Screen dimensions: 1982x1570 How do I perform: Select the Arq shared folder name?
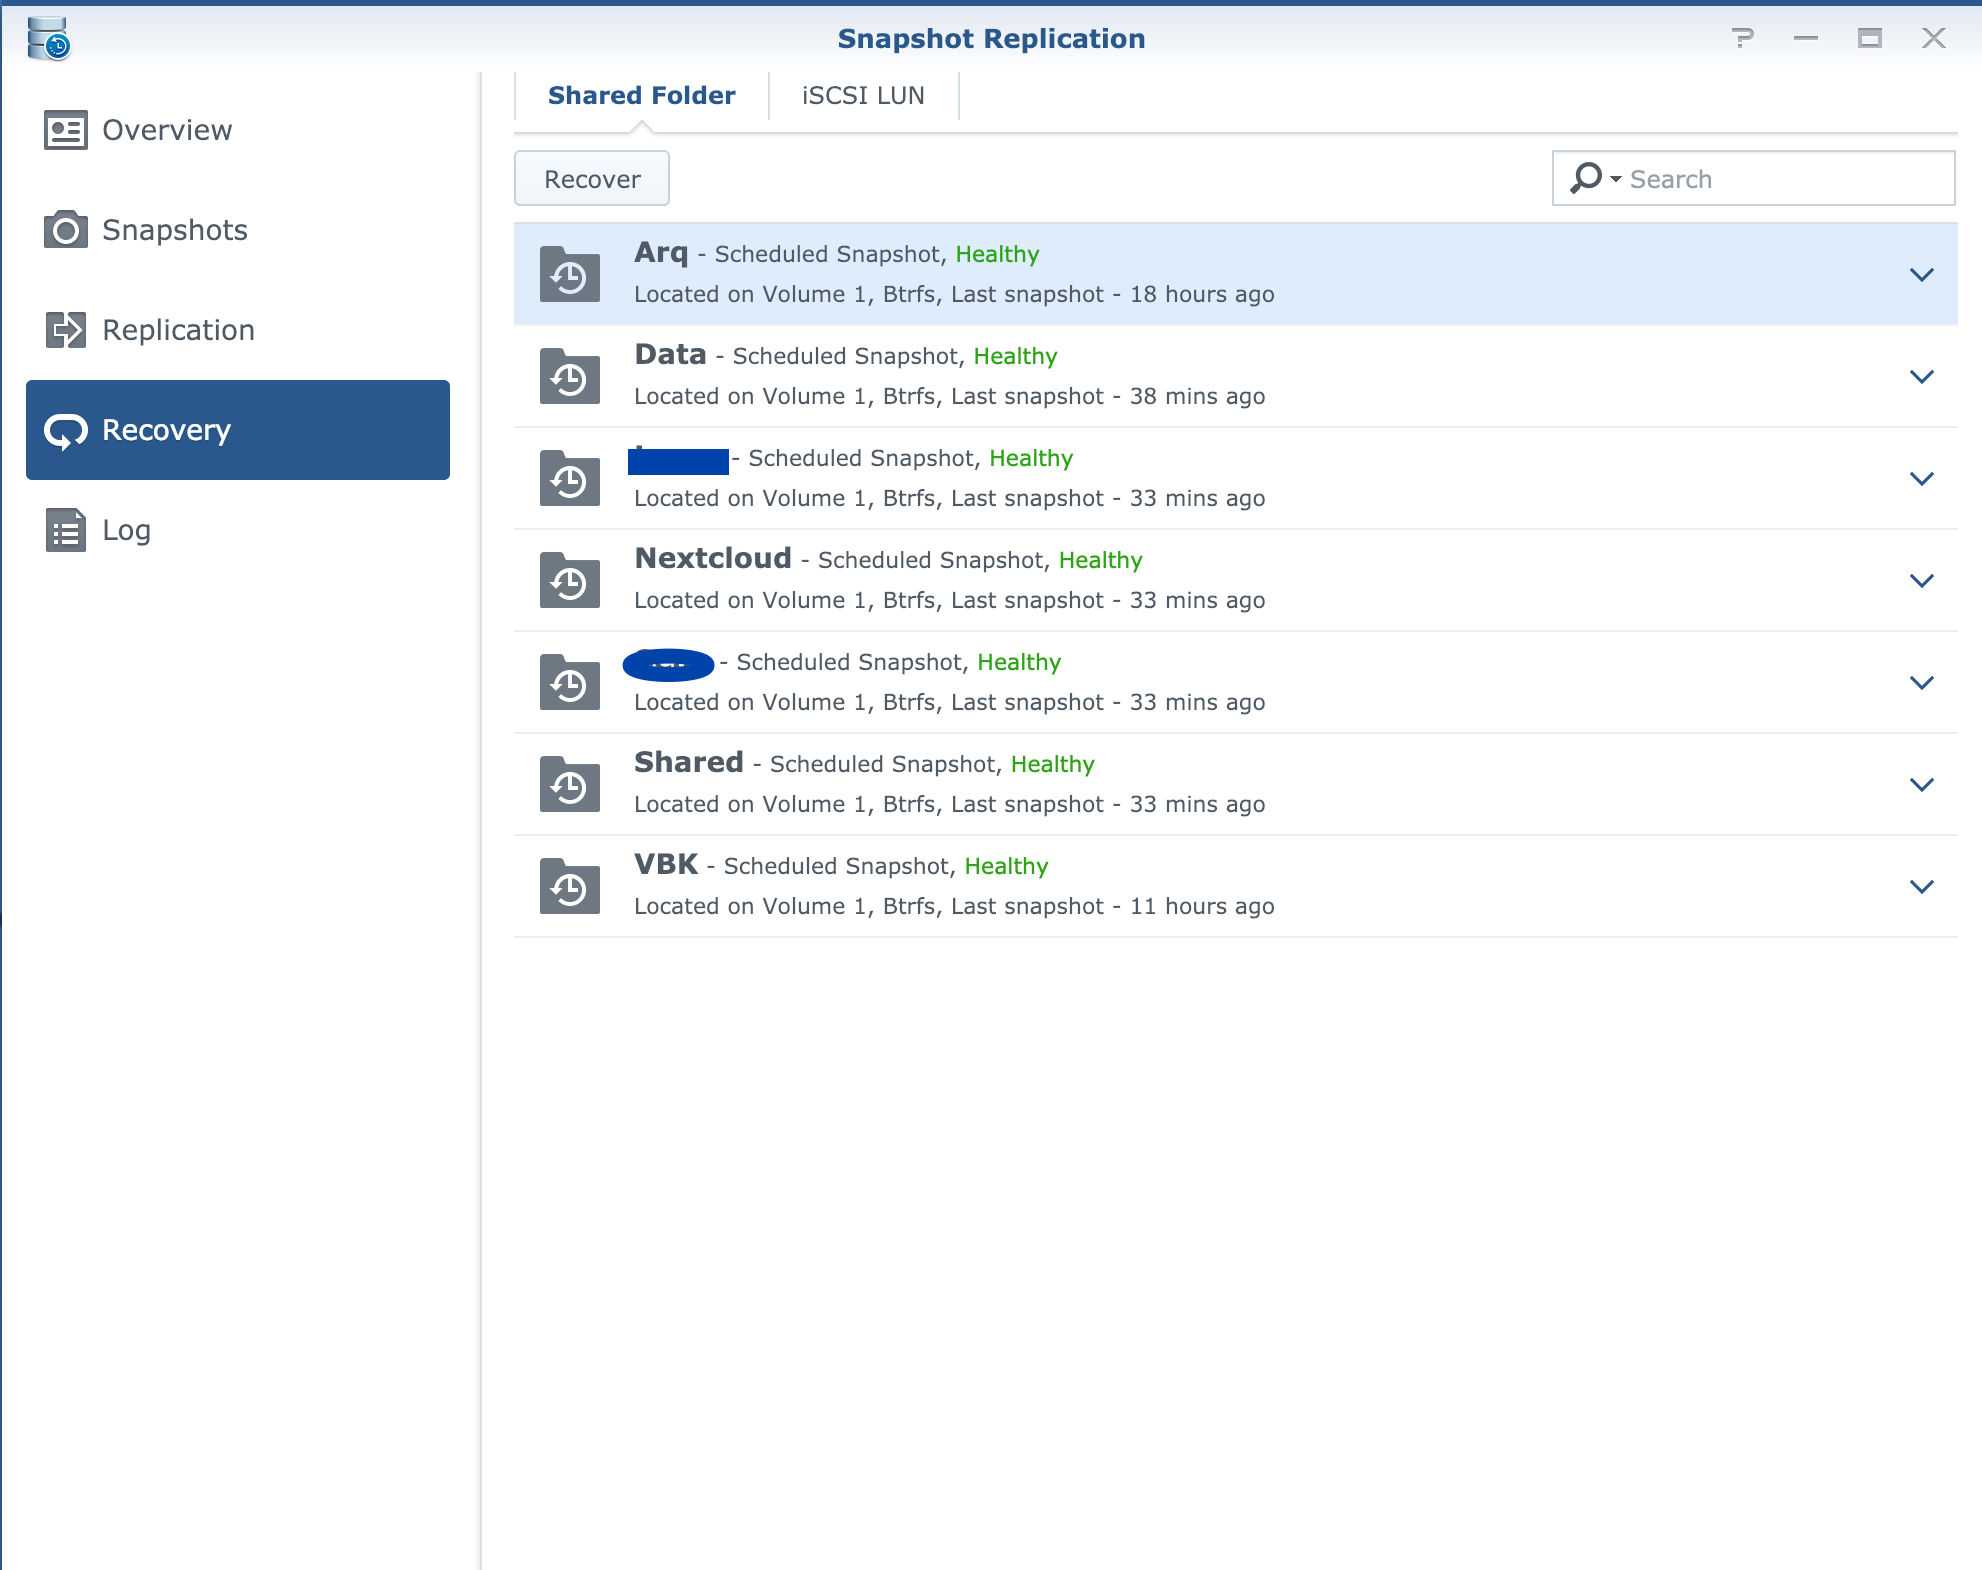pyautogui.click(x=661, y=253)
